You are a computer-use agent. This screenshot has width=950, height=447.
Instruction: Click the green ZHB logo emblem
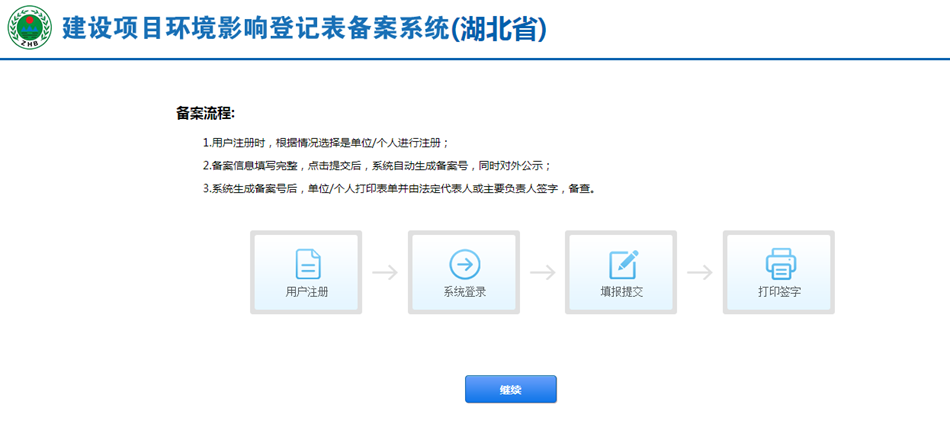[29, 28]
